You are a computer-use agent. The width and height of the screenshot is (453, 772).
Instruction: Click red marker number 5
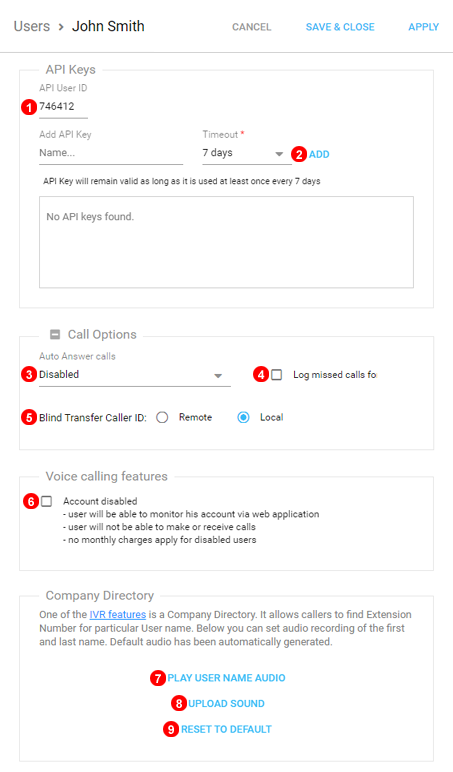[29, 418]
